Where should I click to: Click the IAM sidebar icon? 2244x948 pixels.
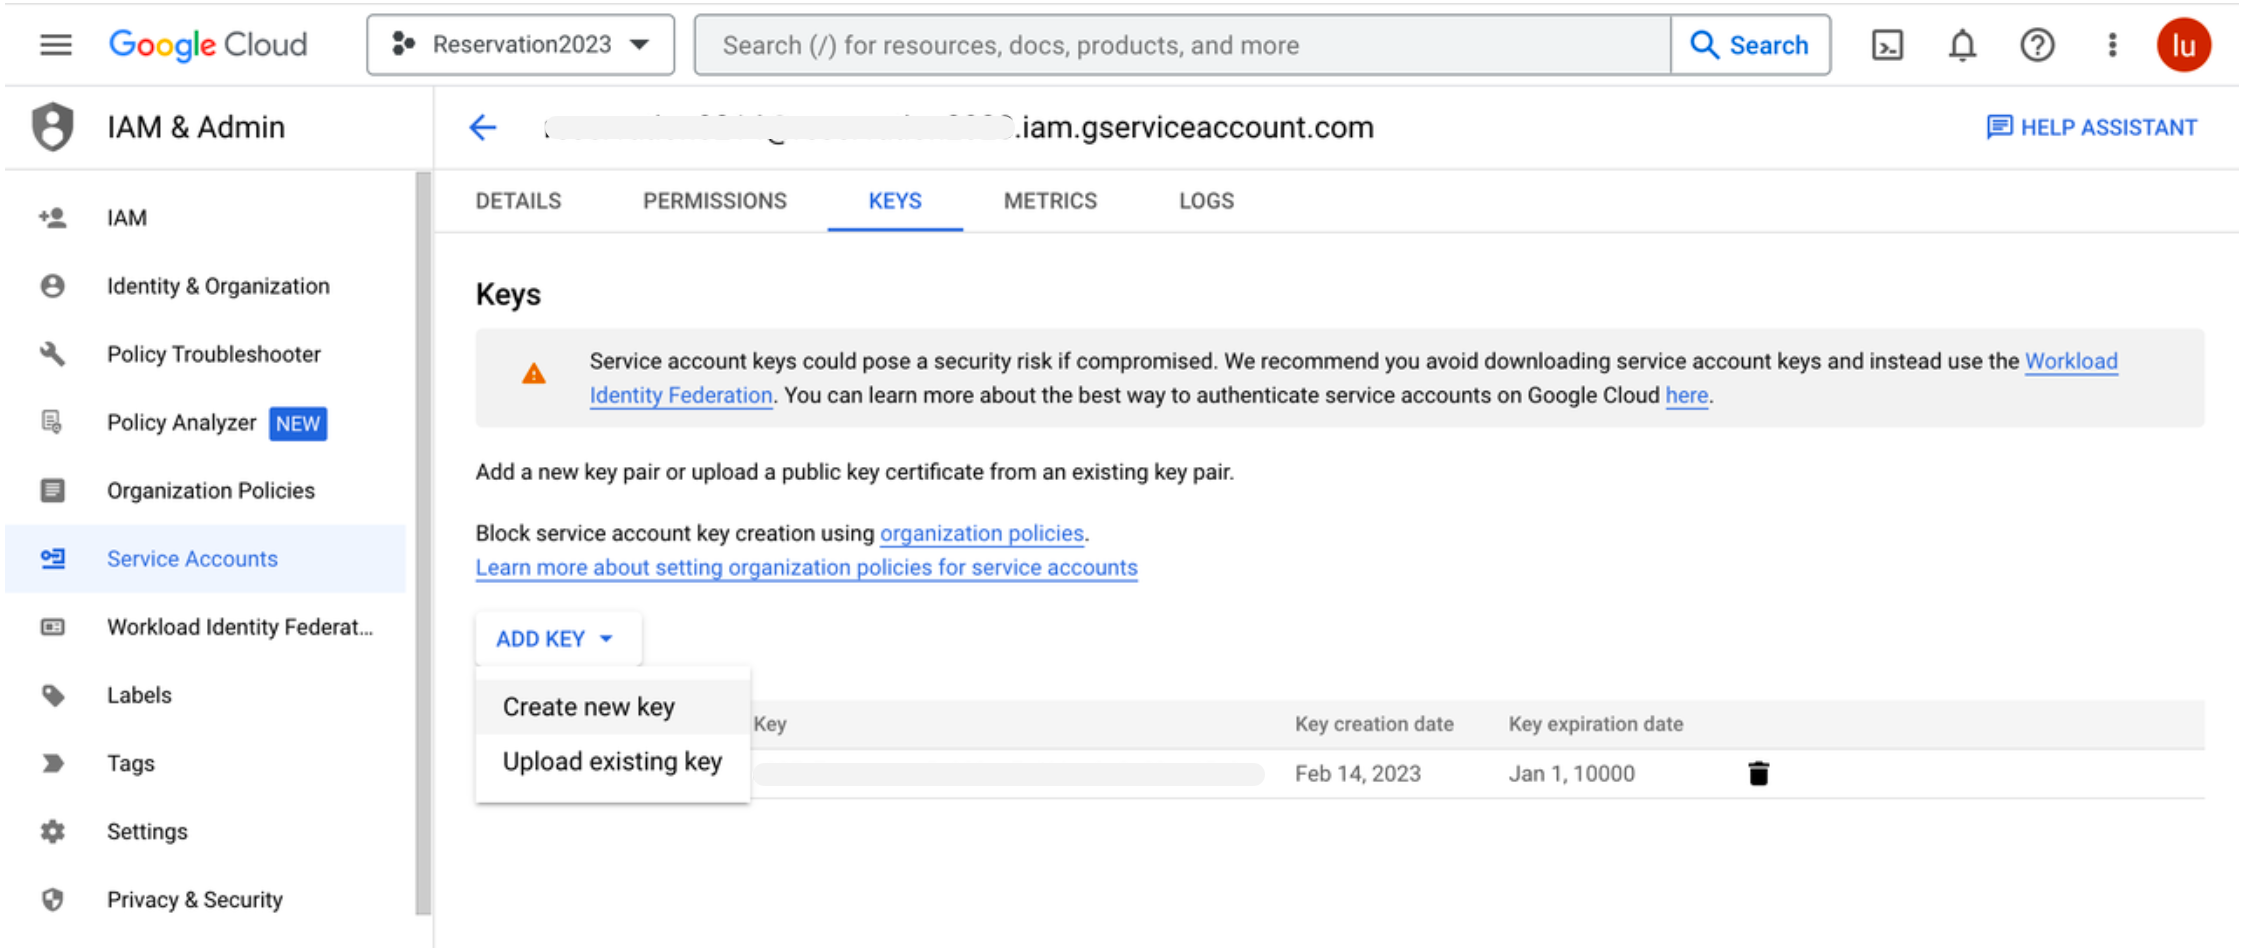click(53, 217)
